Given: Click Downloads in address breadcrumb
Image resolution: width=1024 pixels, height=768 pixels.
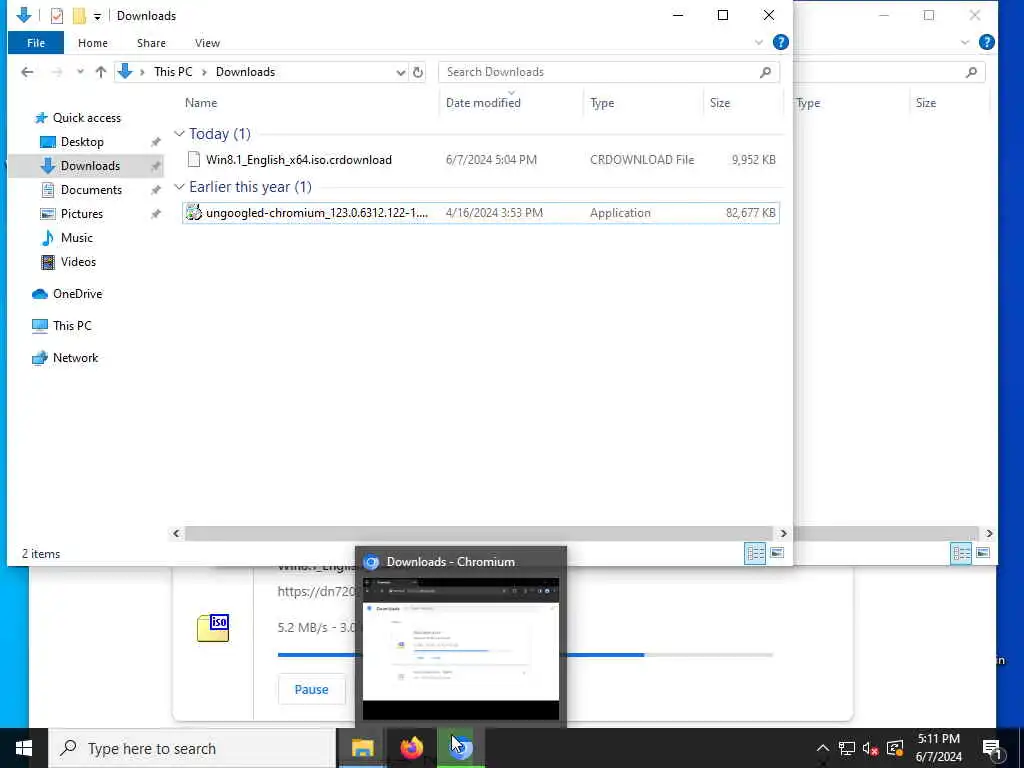Looking at the screenshot, I should coord(246,72).
